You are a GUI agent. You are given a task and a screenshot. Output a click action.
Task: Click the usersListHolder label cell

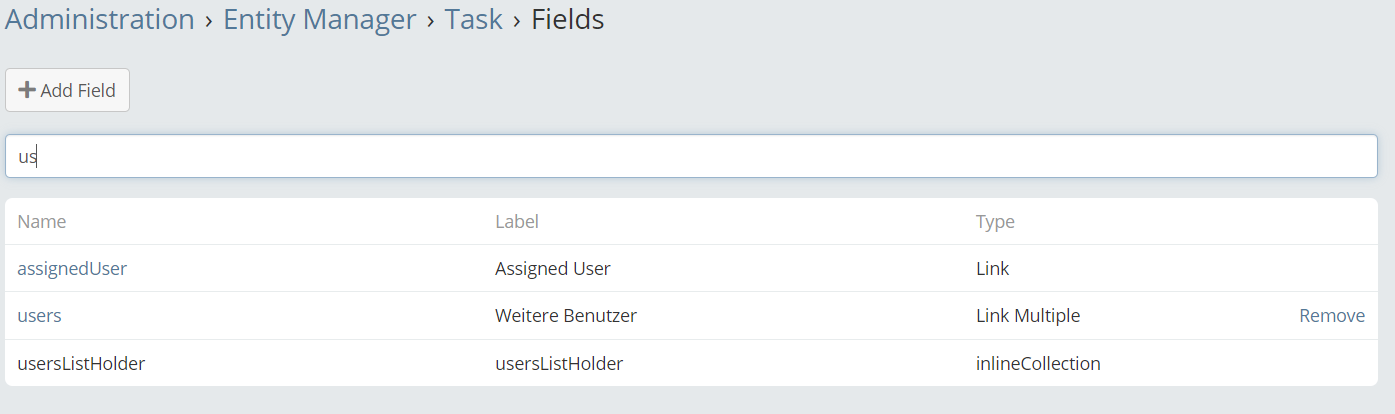point(559,363)
